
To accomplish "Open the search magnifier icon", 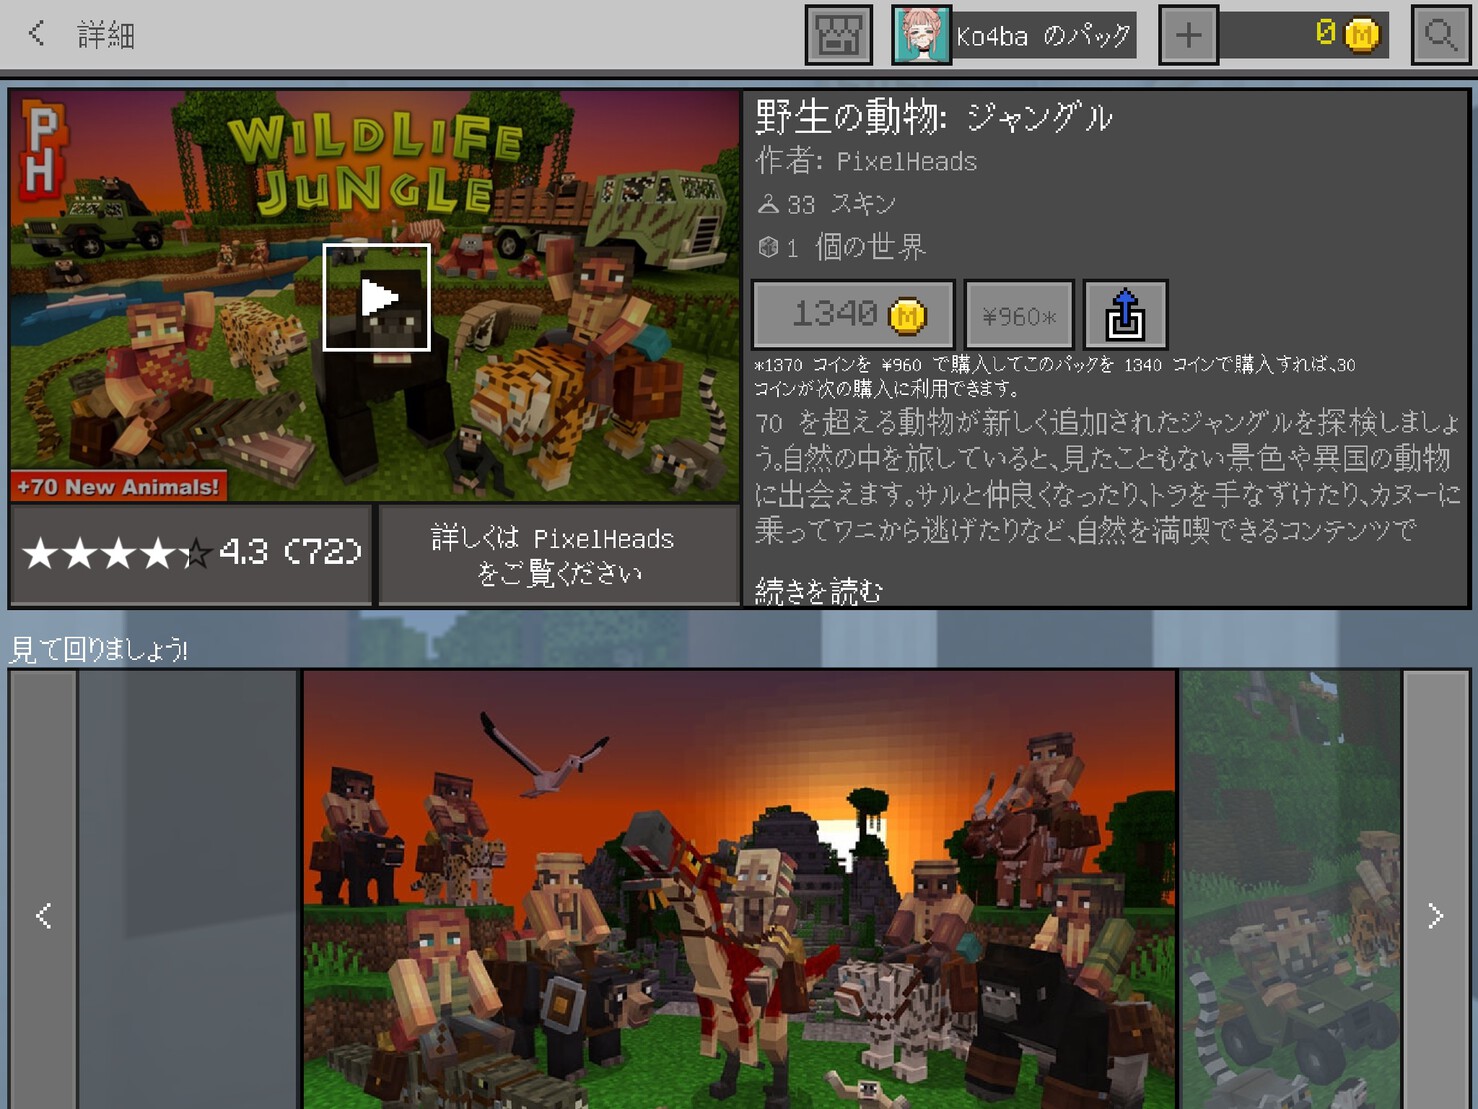I will click(x=1440, y=35).
